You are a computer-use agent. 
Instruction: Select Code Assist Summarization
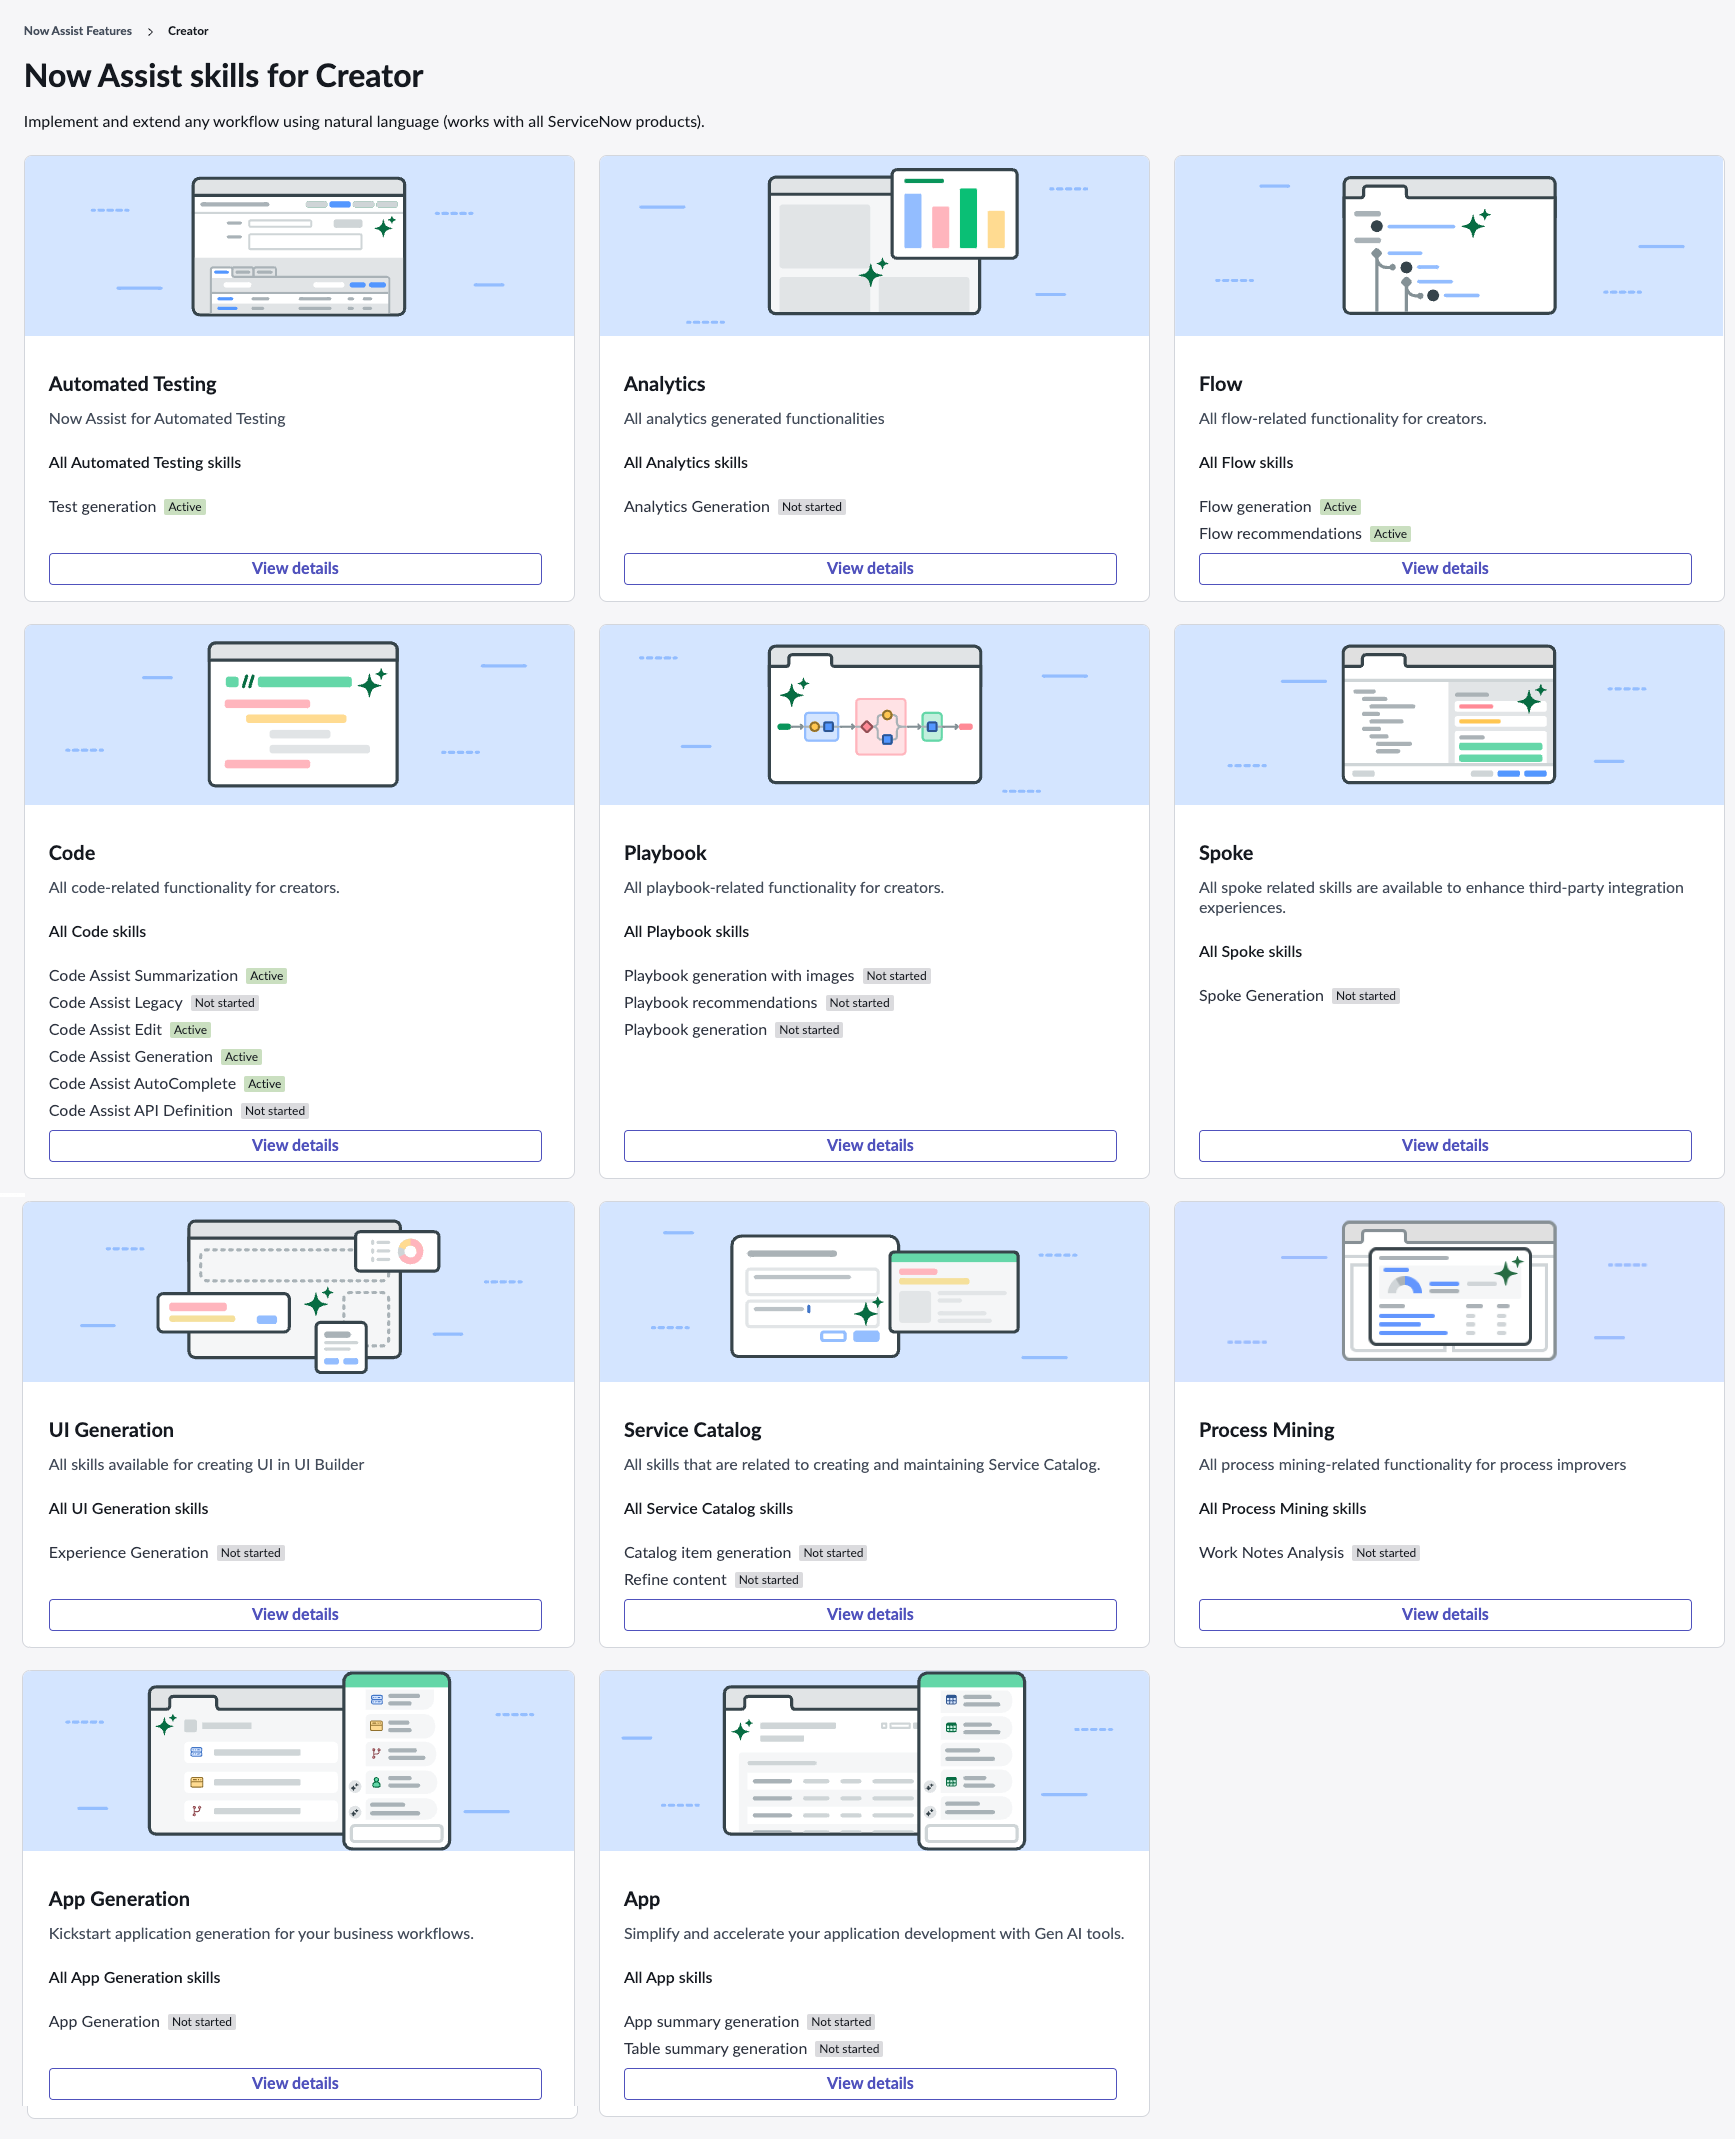click(x=143, y=976)
